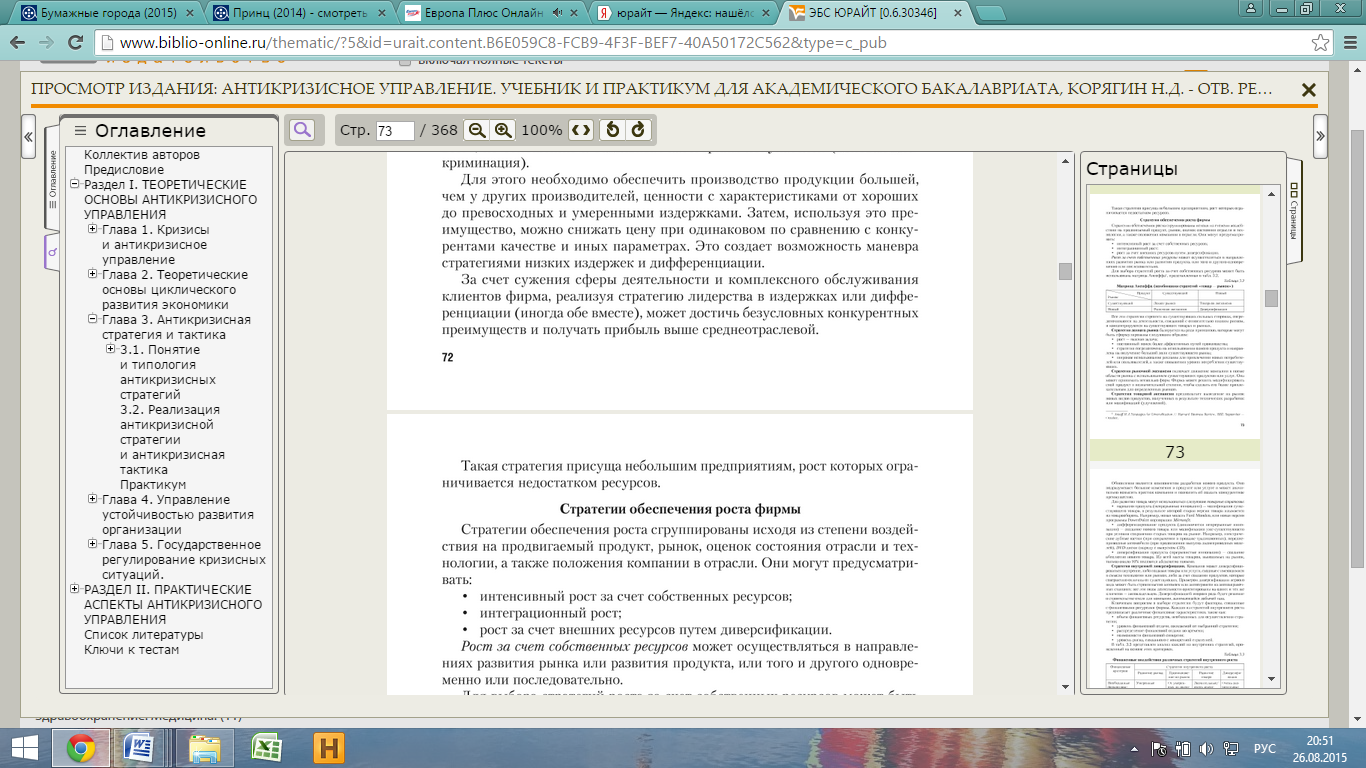The width and height of the screenshot is (1366, 768).
Task: Open Windows Start menu
Action: [24, 748]
